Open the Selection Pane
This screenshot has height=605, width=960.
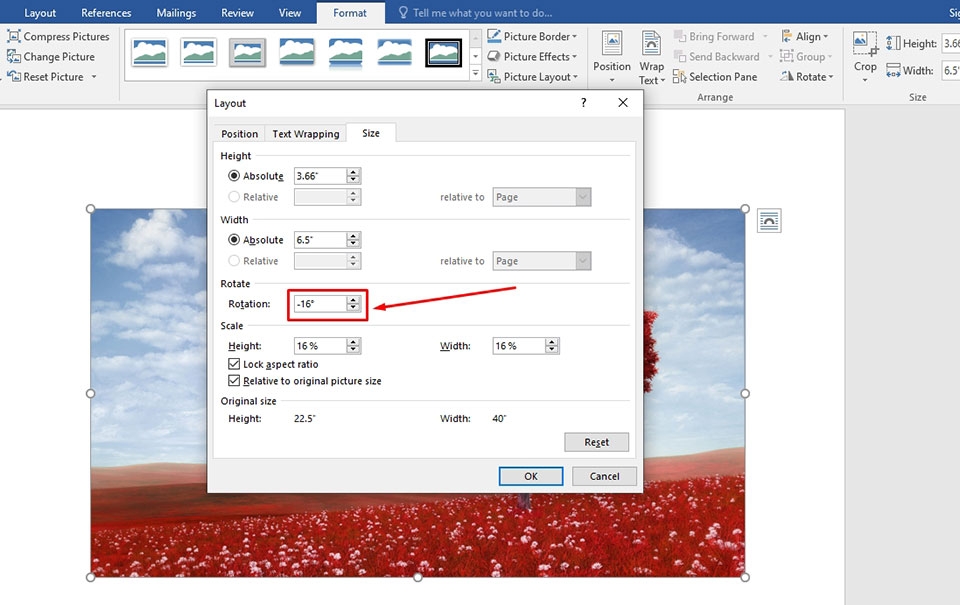click(x=715, y=77)
